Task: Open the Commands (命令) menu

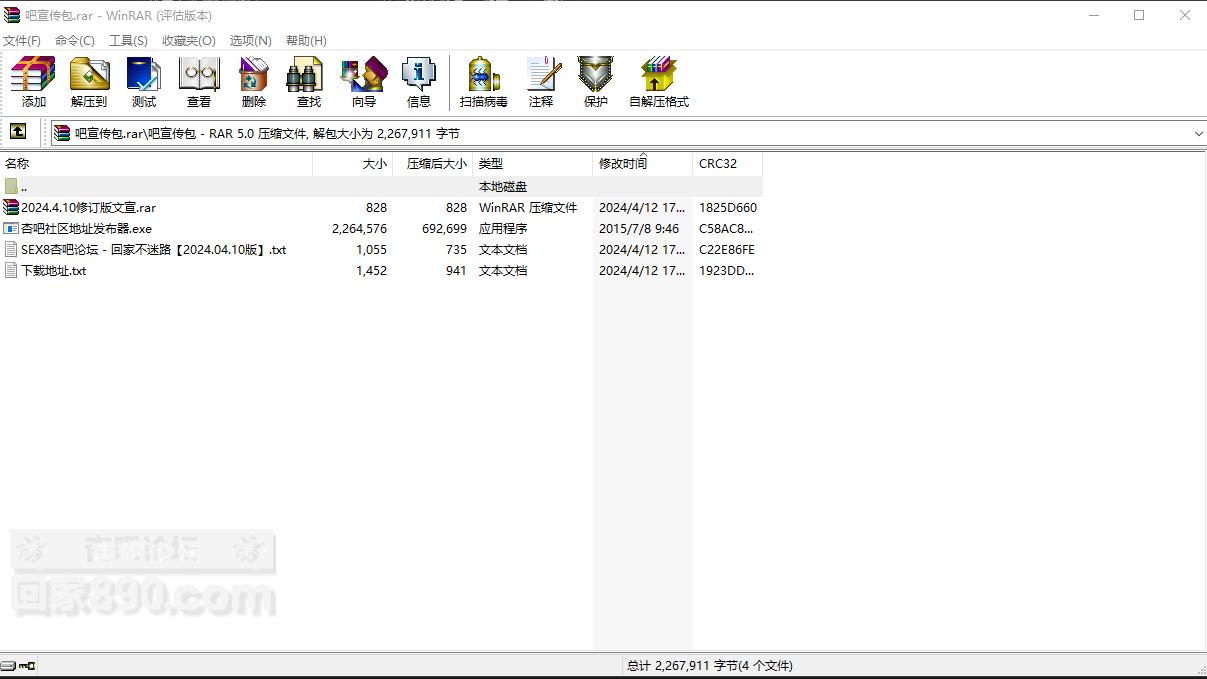Action: pyautogui.click(x=75, y=40)
